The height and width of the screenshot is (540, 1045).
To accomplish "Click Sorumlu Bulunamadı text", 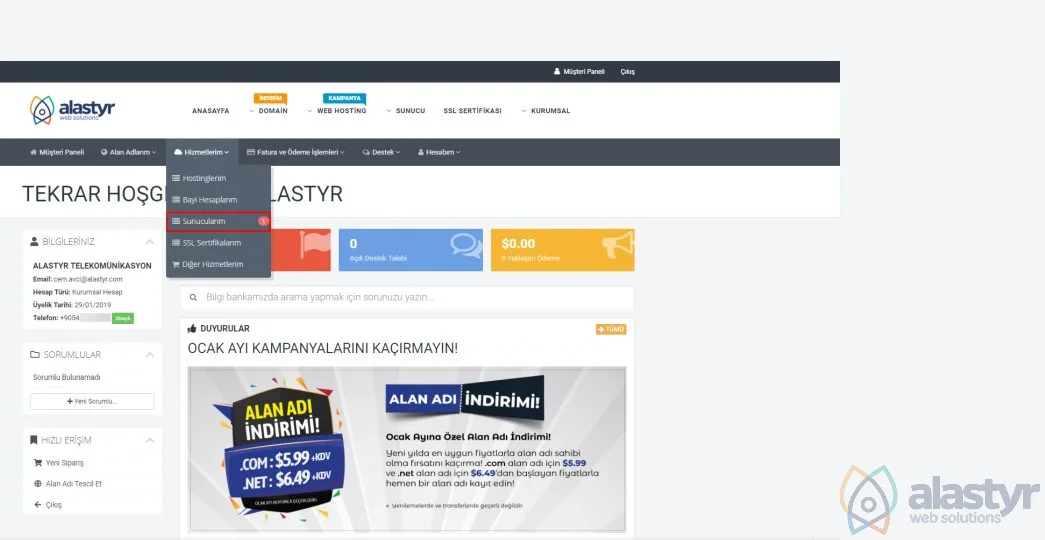I will click(x=67, y=377).
